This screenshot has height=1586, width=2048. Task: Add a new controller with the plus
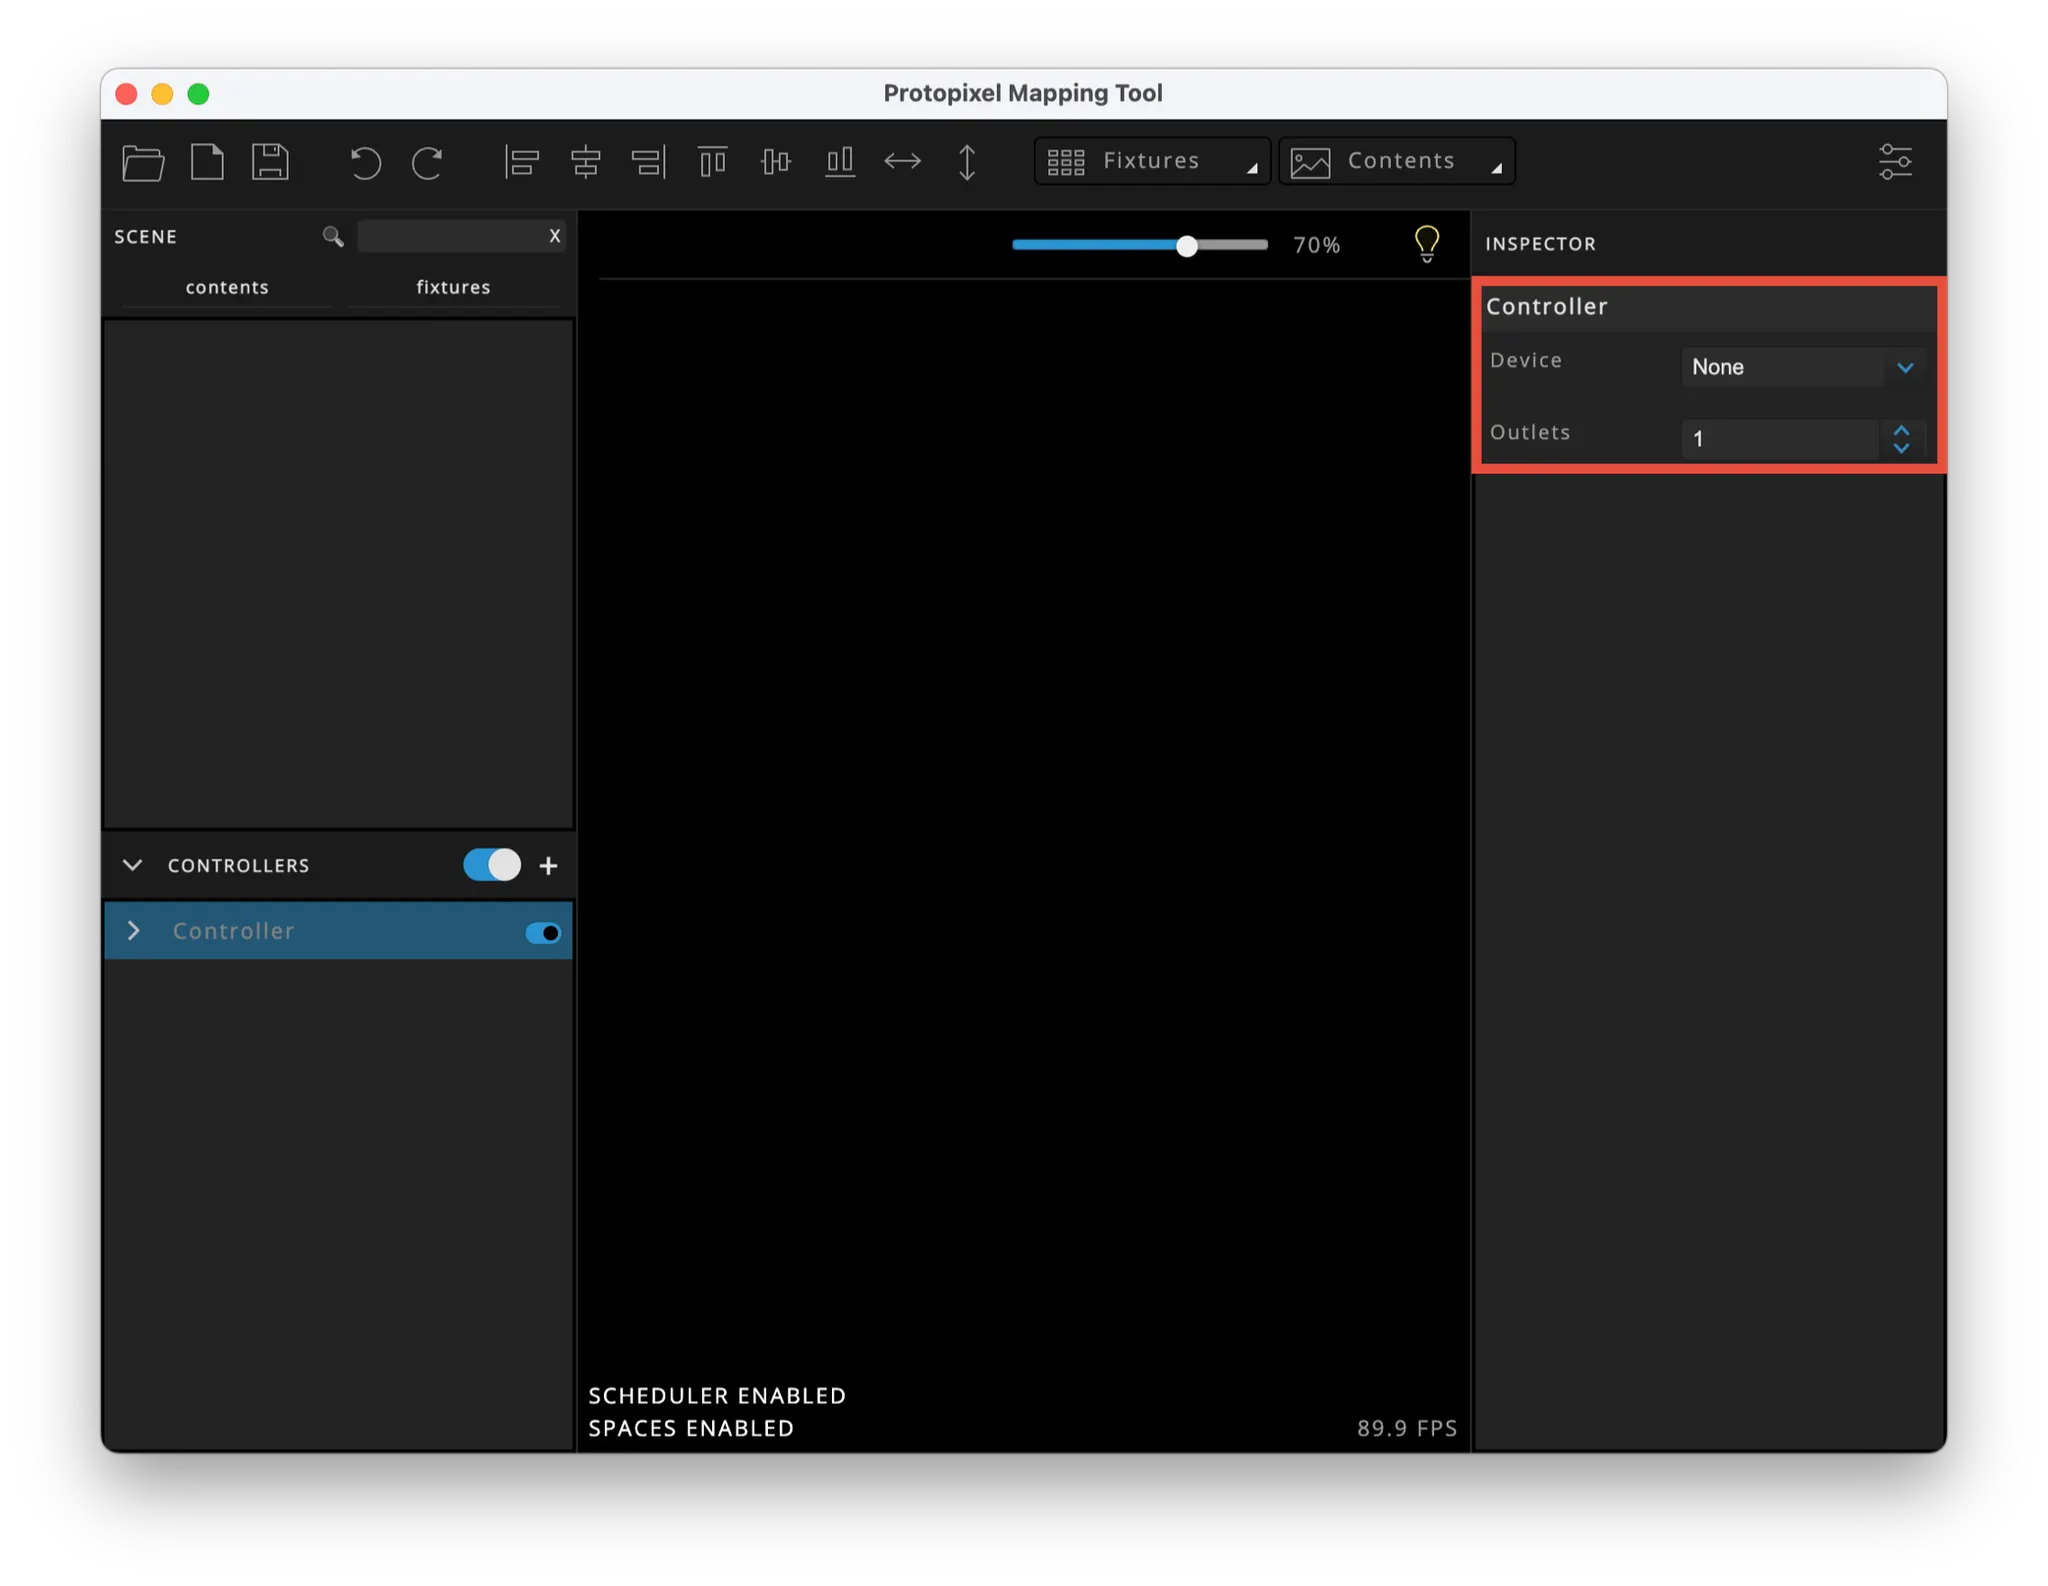coord(548,866)
